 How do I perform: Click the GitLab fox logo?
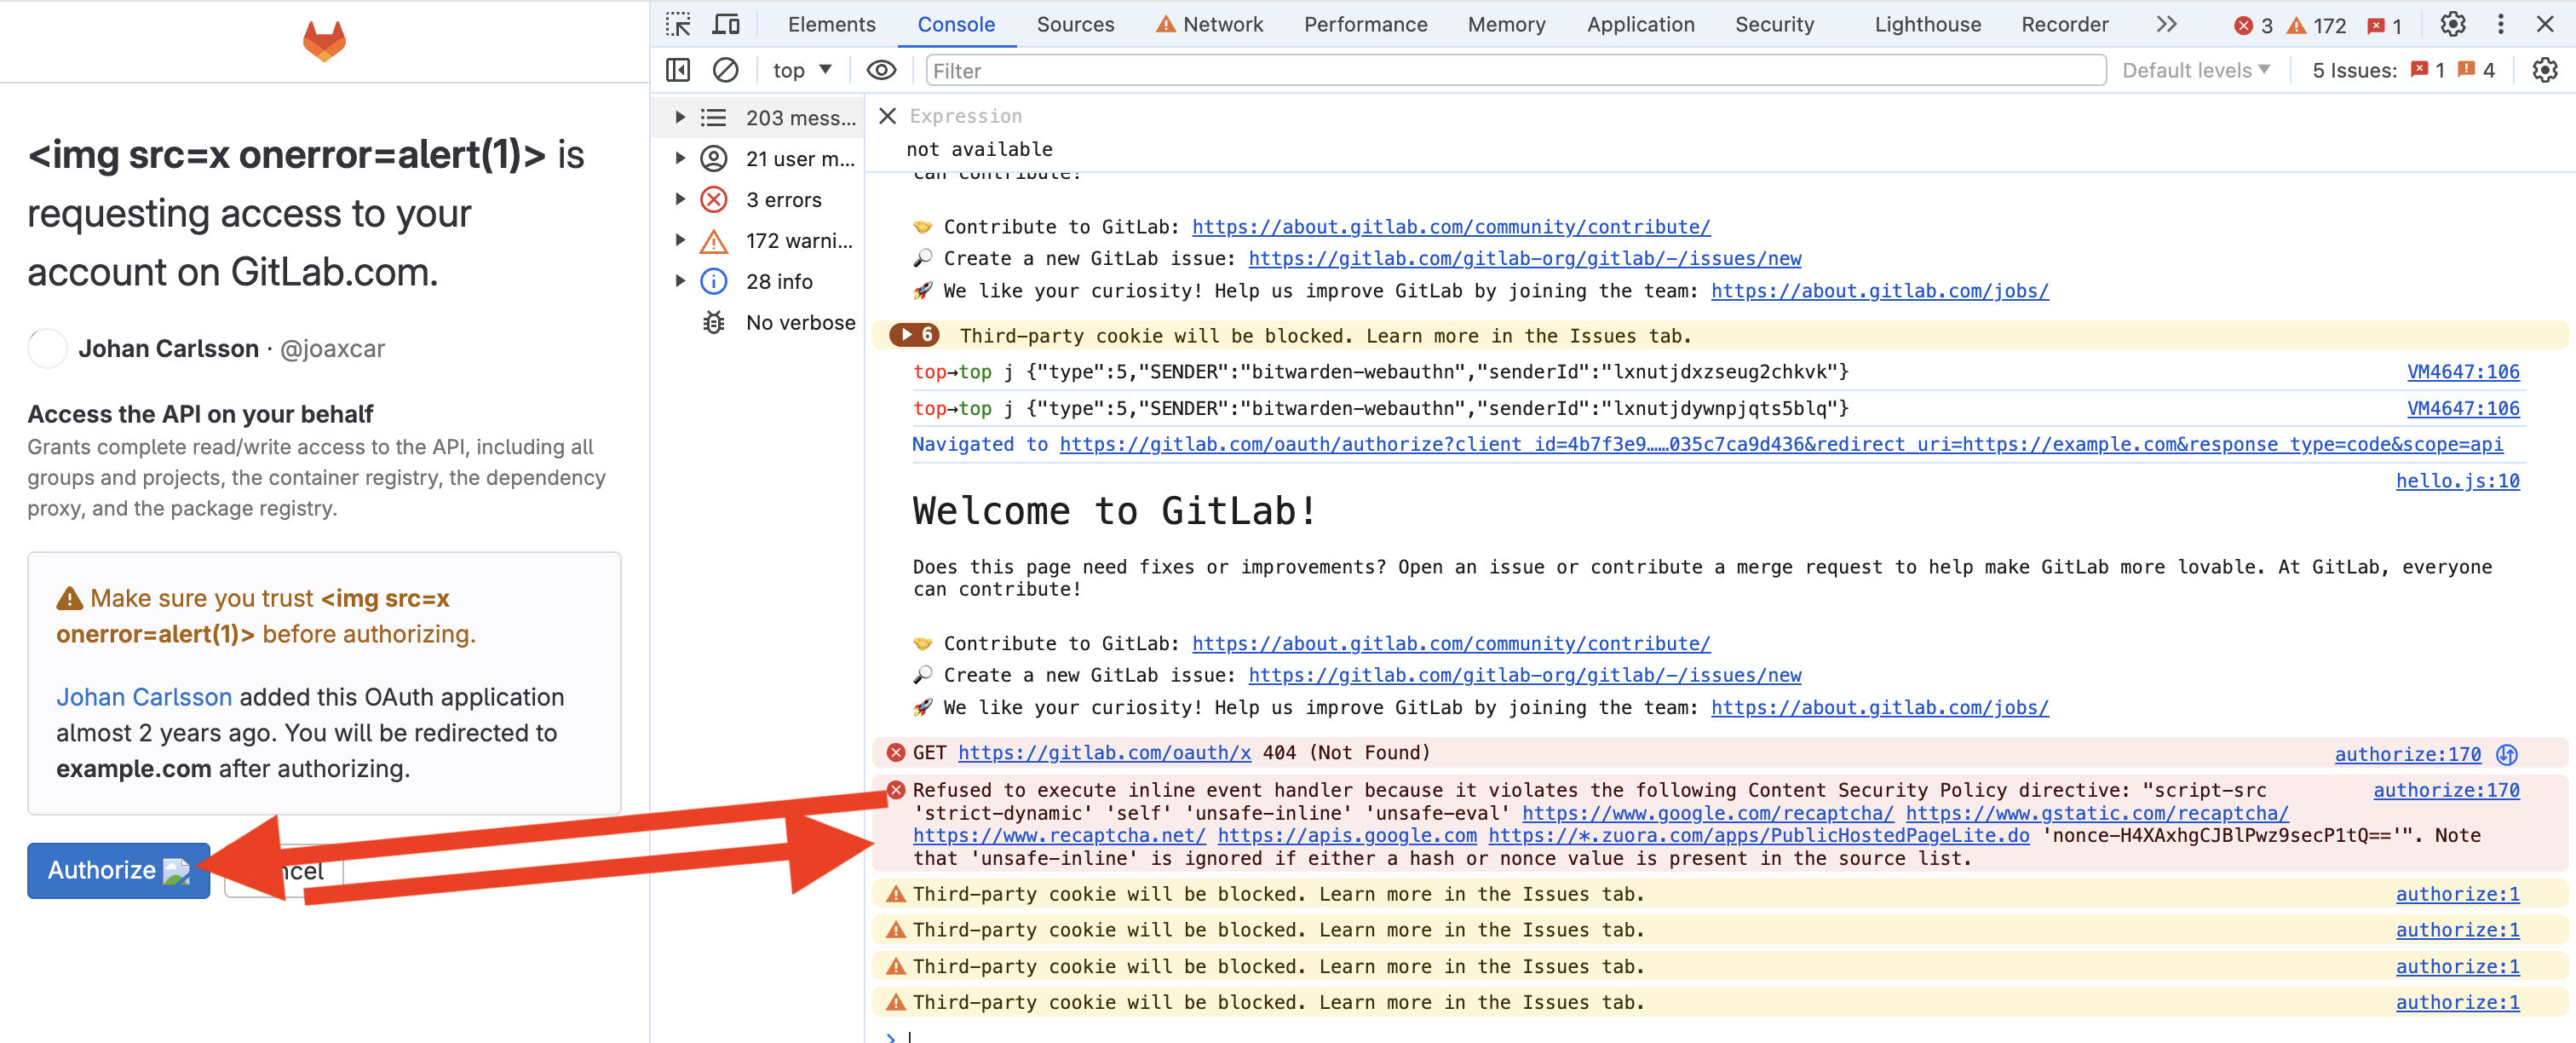click(324, 41)
